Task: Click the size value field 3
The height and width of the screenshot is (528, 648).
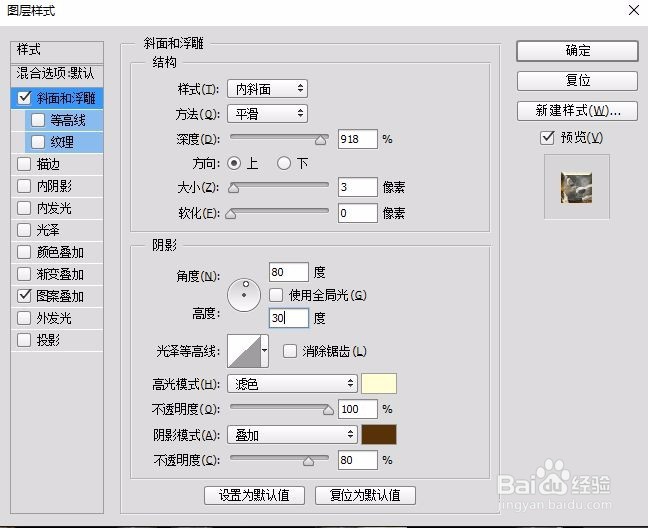Action: click(x=357, y=187)
